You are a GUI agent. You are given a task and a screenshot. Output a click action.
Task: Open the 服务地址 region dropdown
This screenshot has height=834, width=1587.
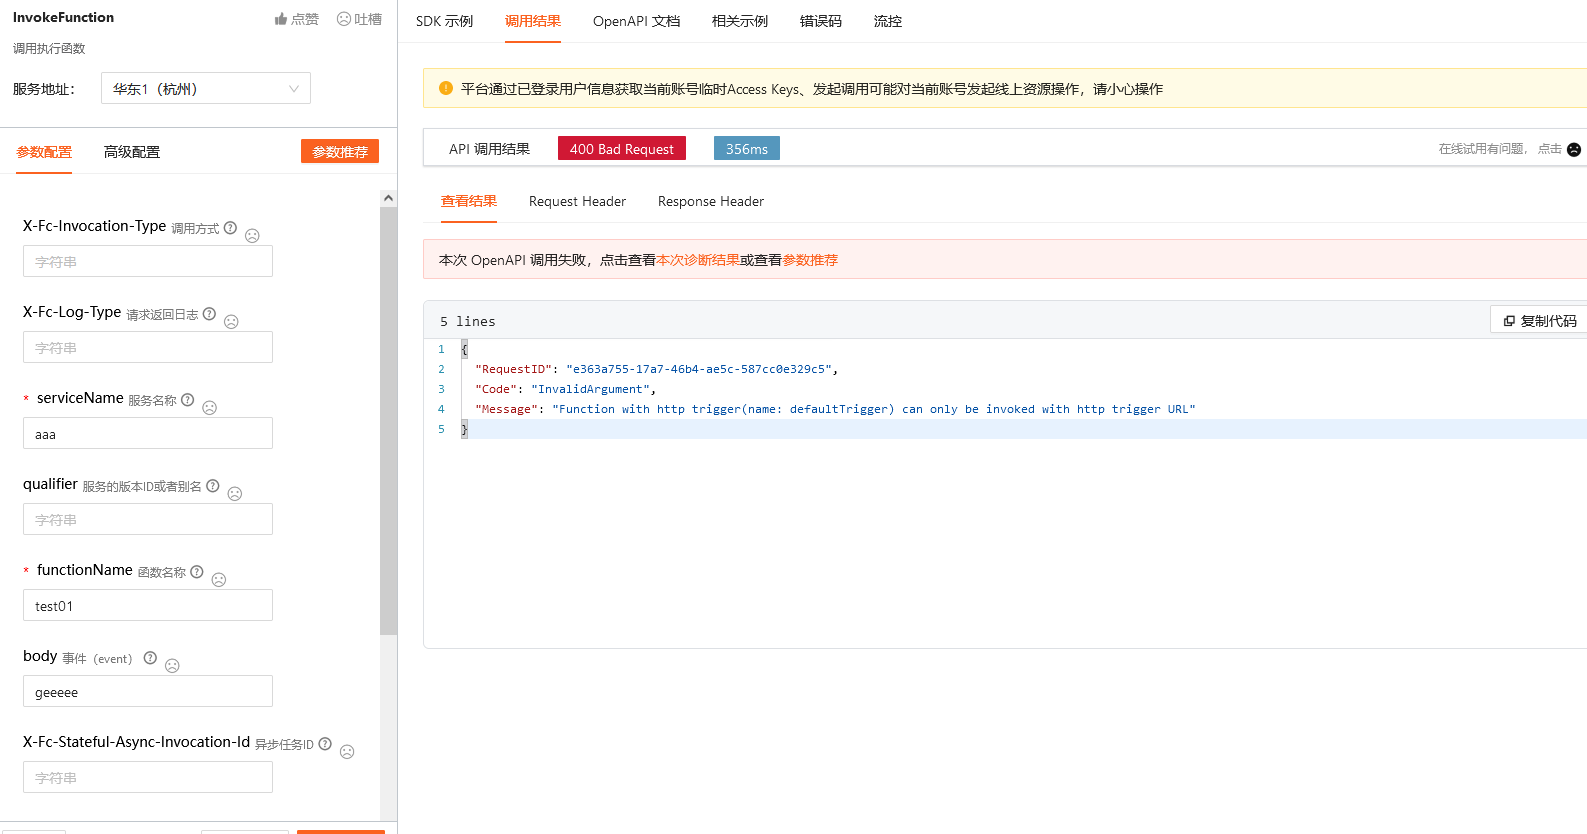206,88
